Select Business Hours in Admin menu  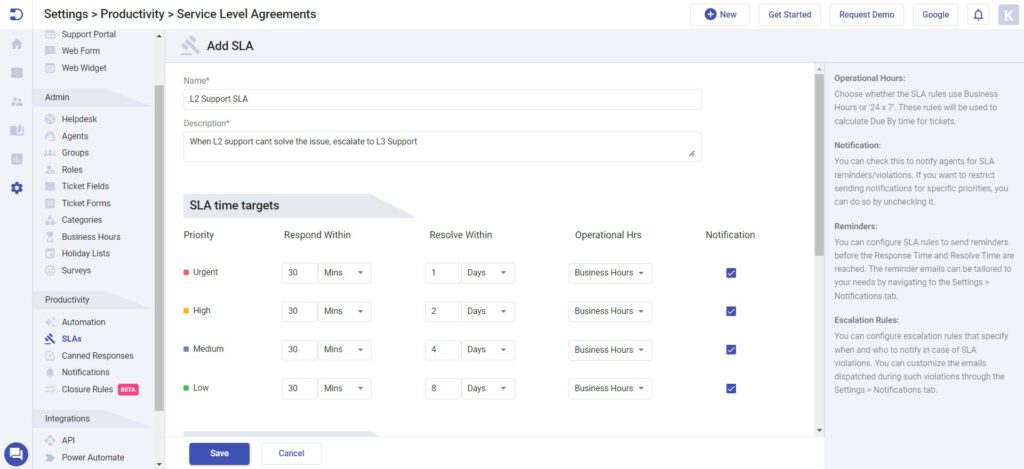click(91, 236)
